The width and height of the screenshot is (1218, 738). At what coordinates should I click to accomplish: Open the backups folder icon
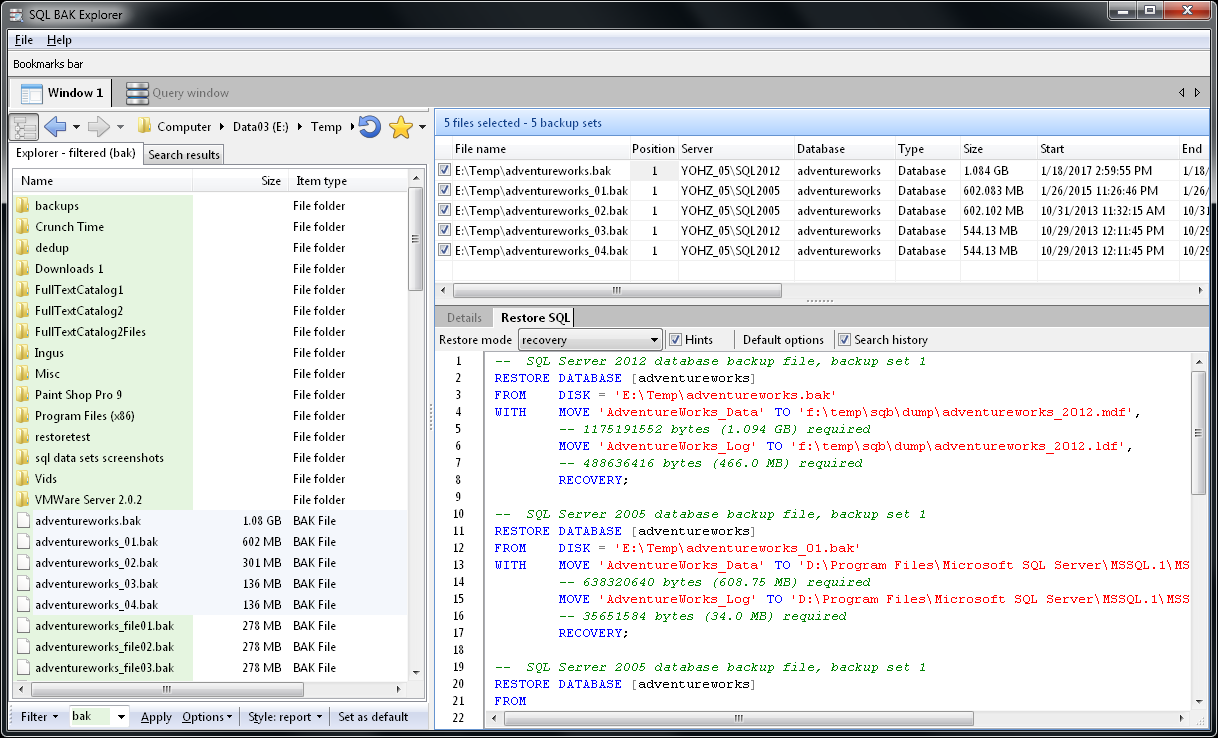[23, 206]
